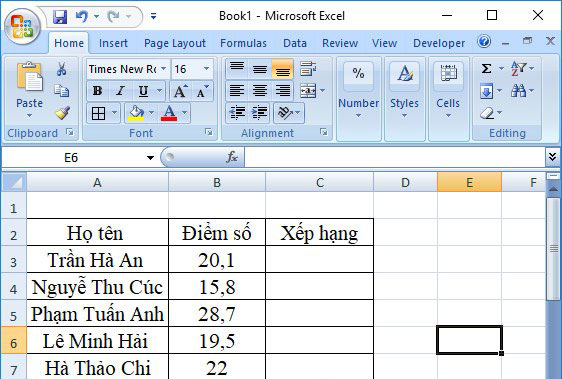The image size is (562, 379).
Task: Click the Merge and Center icon
Action: coord(308,91)
